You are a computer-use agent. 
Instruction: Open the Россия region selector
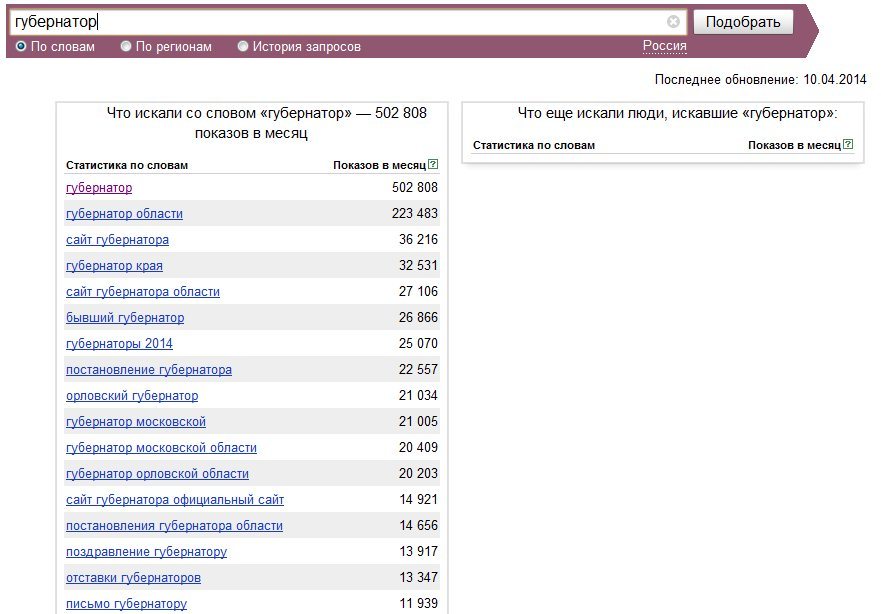coord(665,46)
